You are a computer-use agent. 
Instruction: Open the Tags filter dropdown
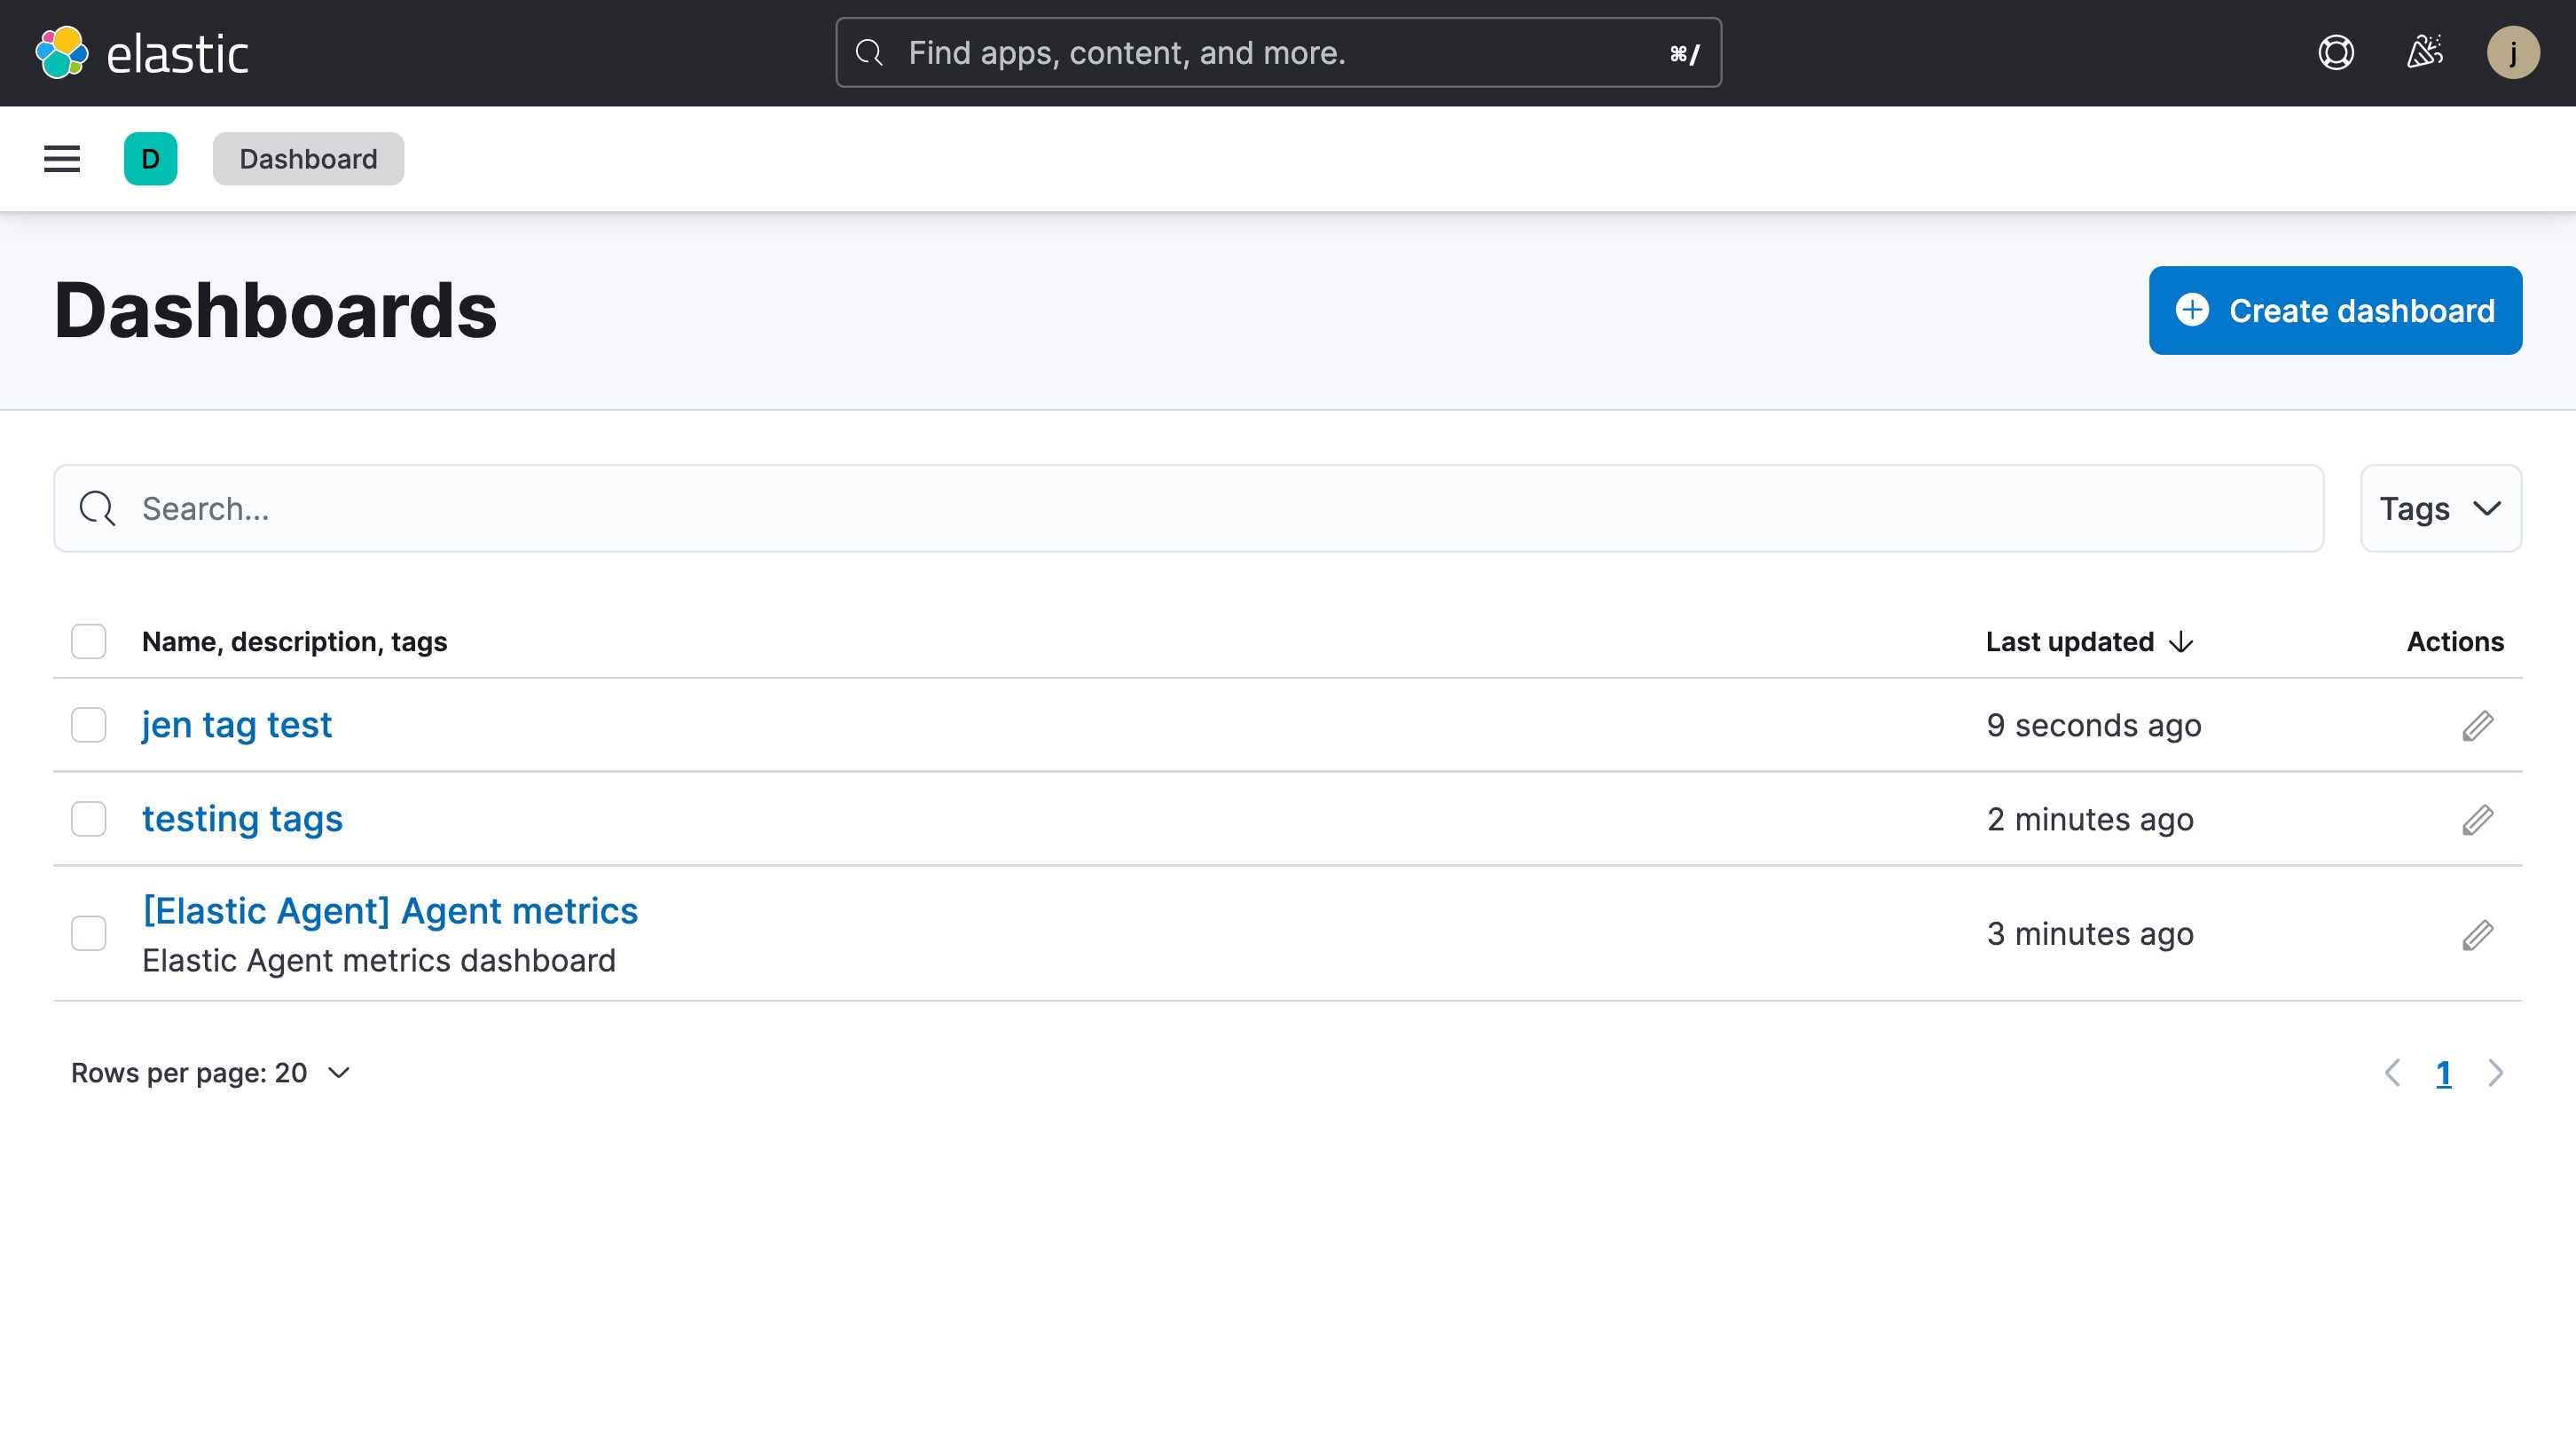click(x=2440, y=508)
